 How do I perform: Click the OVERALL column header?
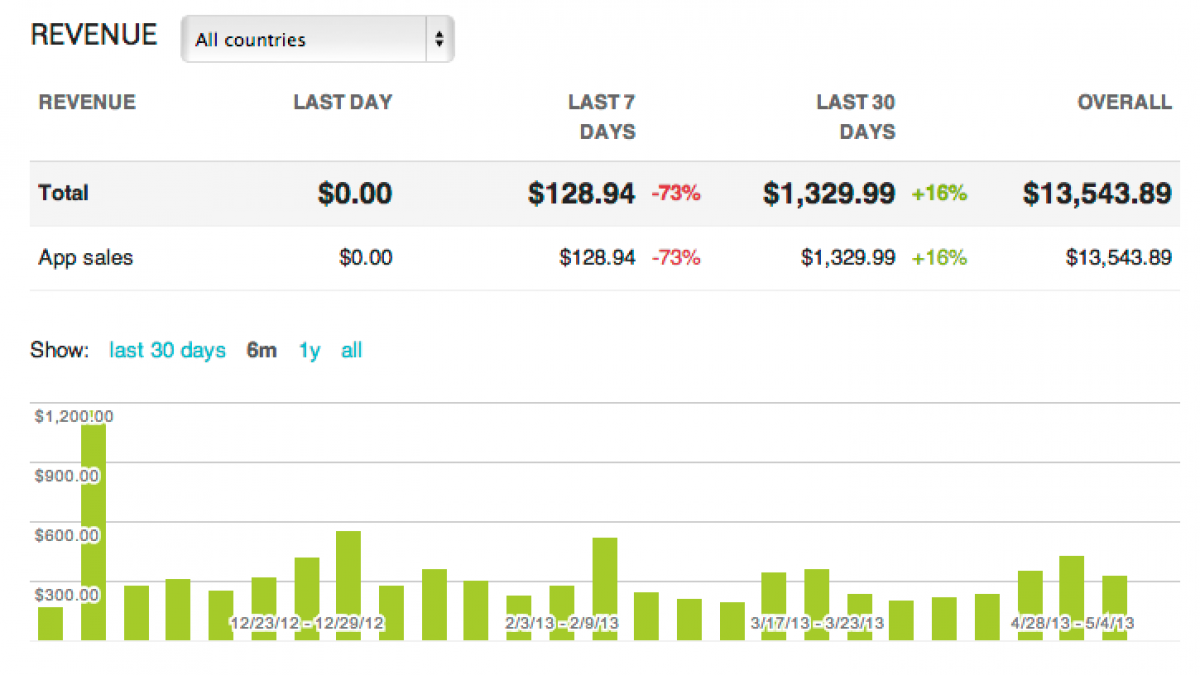coord(1124,102)
